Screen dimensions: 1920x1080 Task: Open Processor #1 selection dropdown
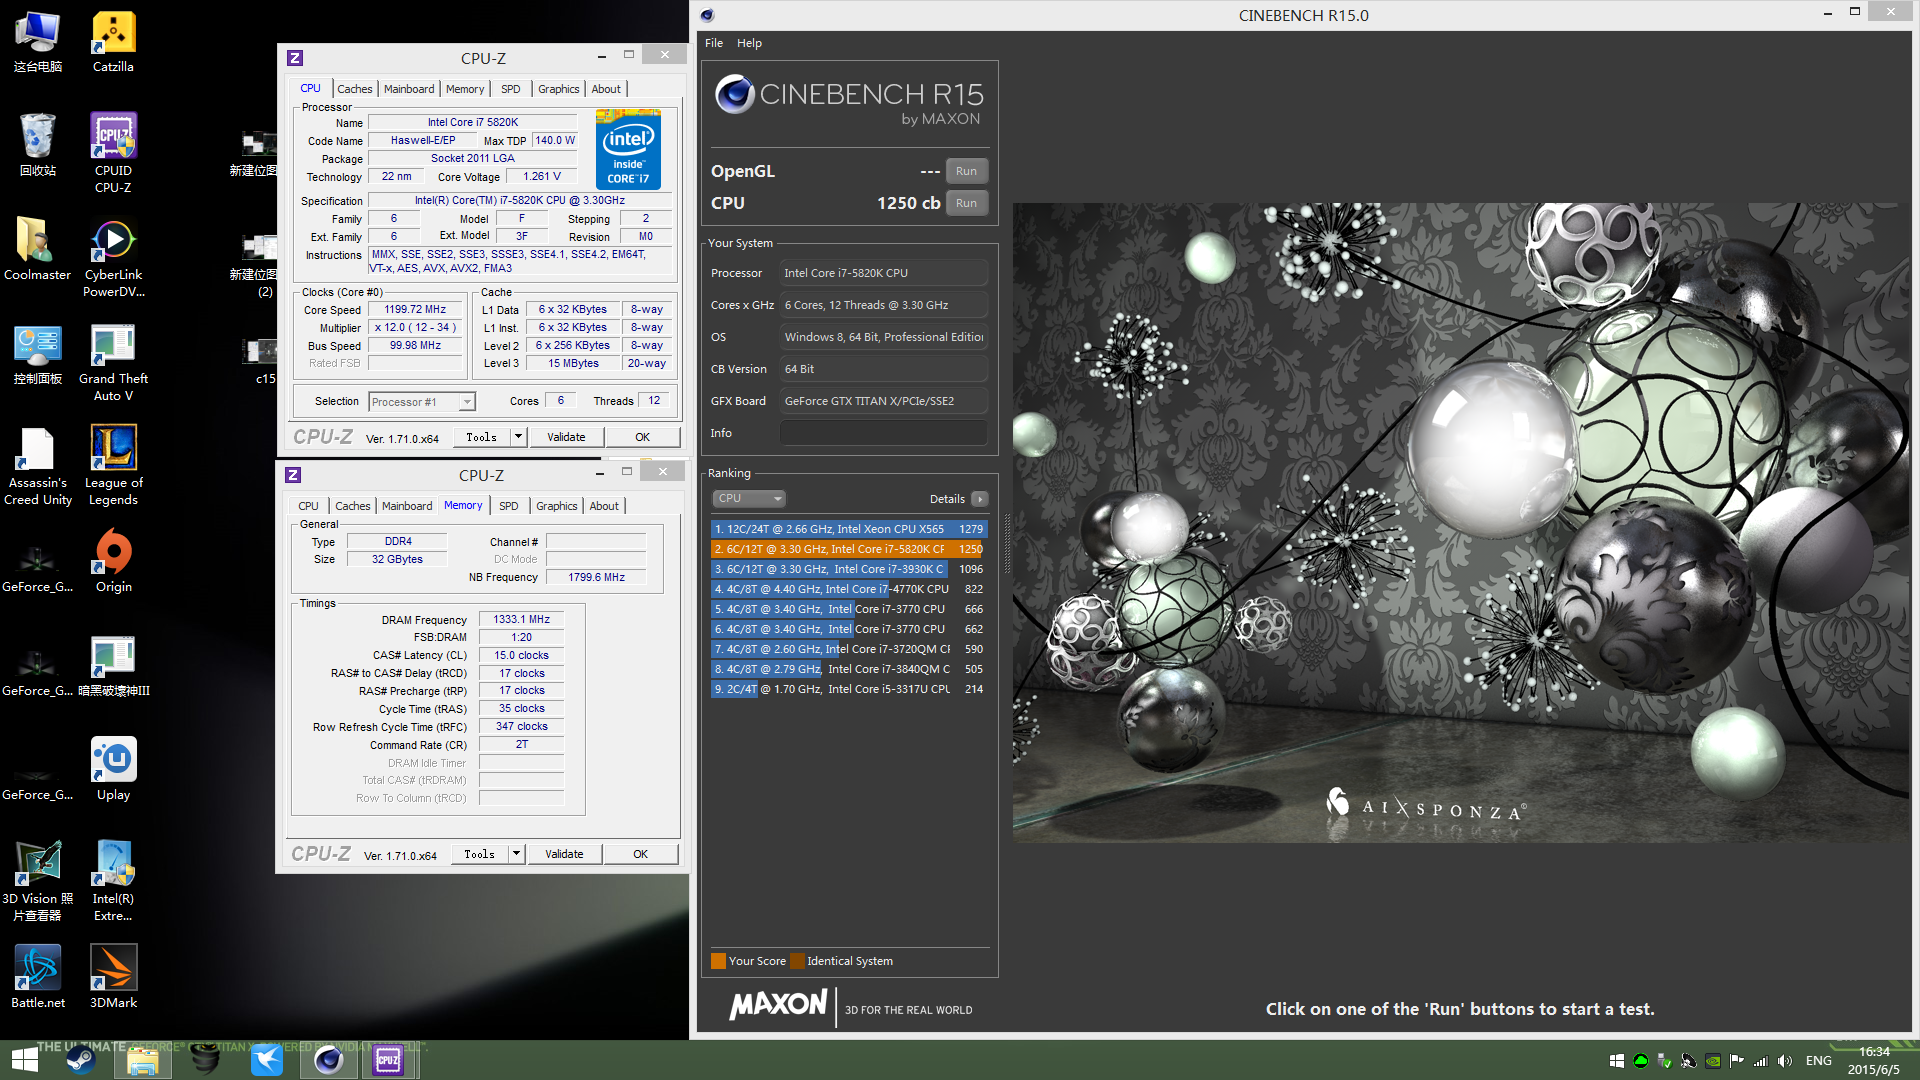(x=421, y=402)
